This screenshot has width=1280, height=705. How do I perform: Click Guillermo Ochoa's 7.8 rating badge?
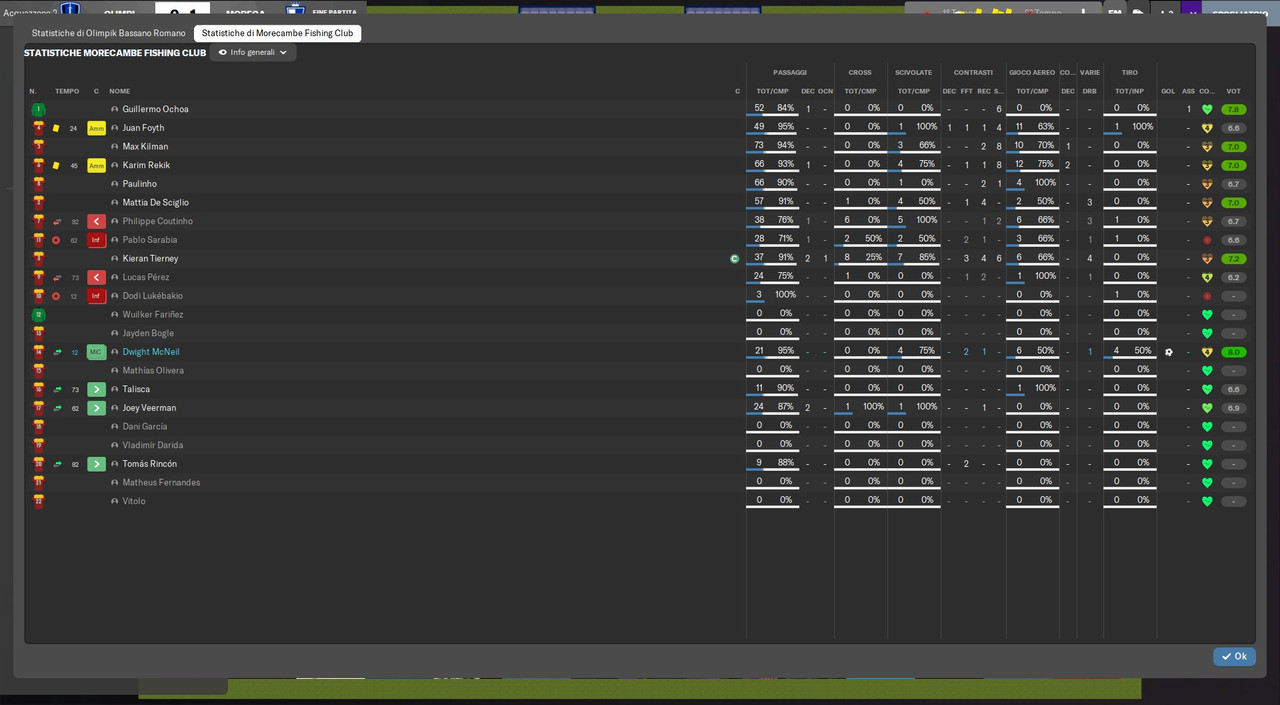[1234, 109]
